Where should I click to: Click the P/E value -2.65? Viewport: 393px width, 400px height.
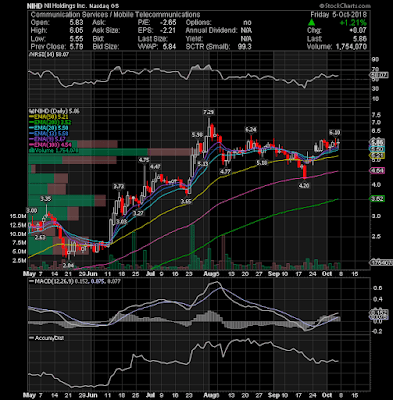[x=169, y=23]
